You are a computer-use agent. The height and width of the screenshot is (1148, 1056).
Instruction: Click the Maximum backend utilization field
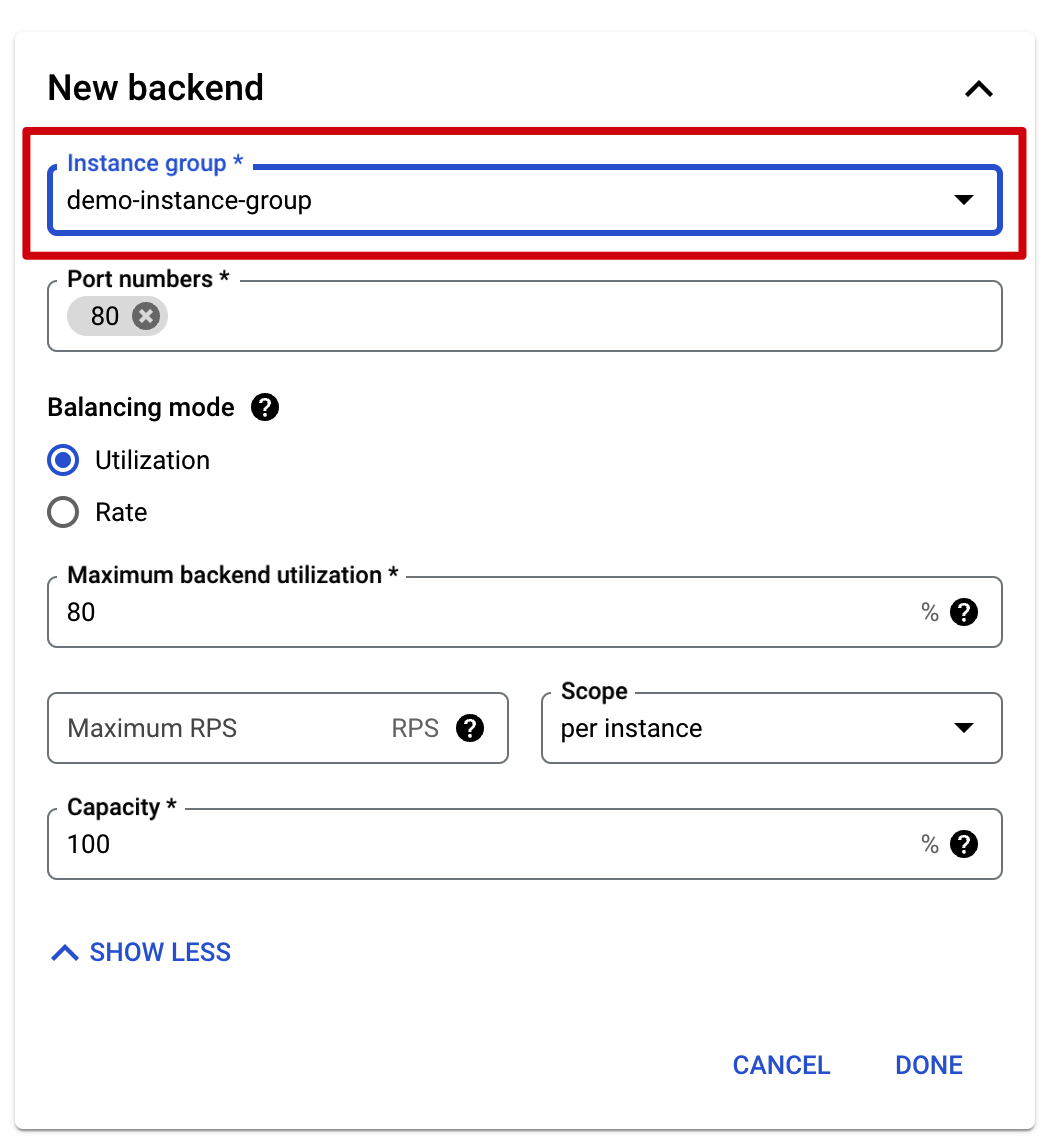click(x=480, y=612)
